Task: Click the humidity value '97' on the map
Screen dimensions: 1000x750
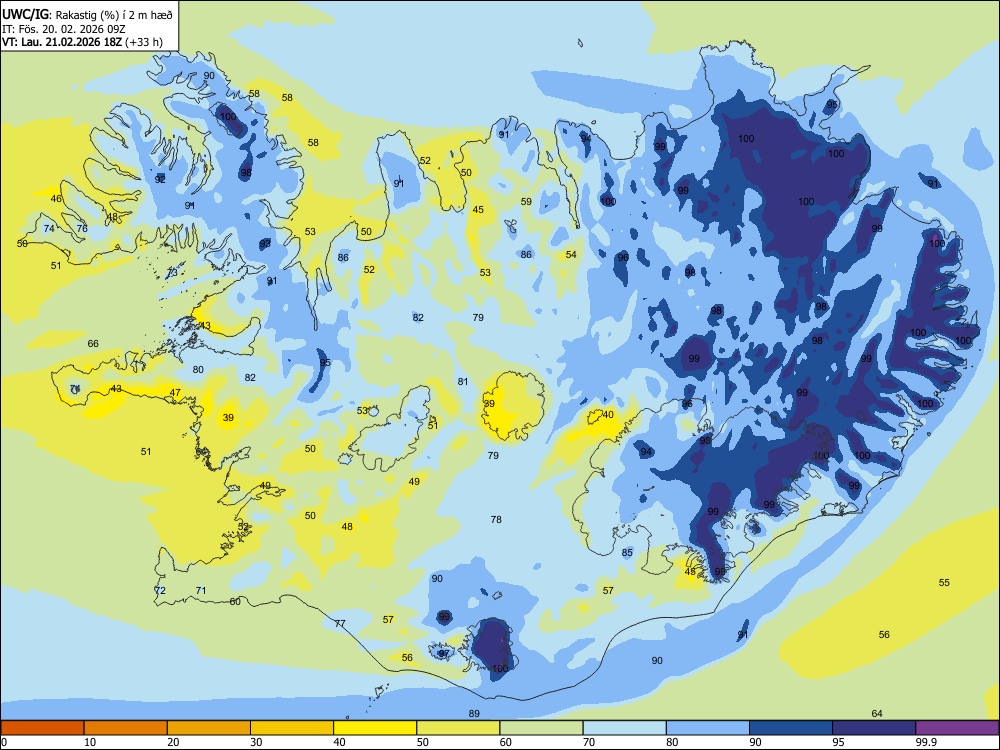Action: click(x=444, y=654)
